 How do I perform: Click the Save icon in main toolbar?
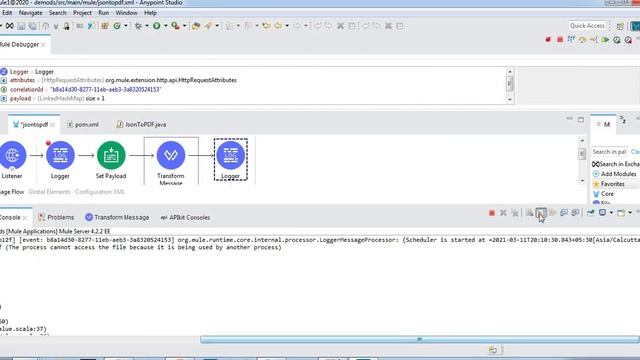pos(21,26)
